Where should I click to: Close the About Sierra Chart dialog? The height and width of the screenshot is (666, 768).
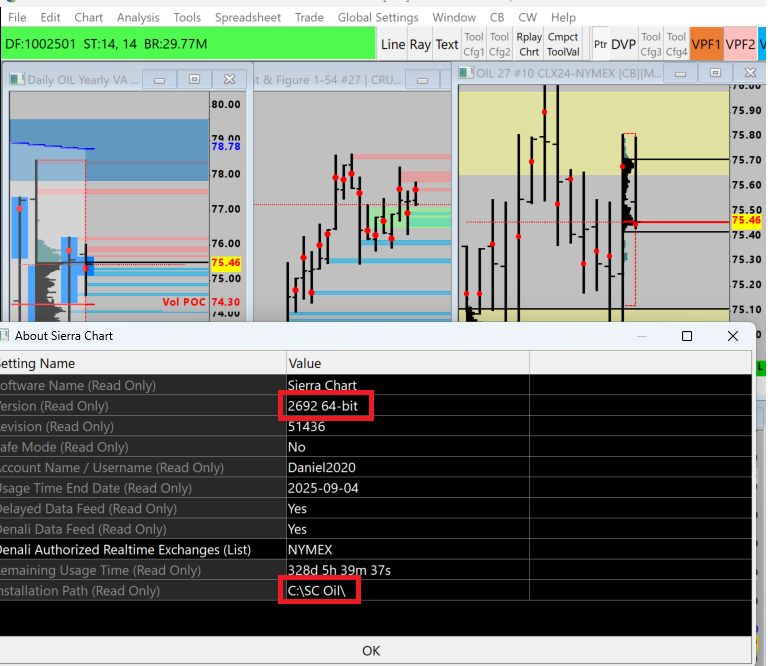pyautogui.click(x=733, y=336)
